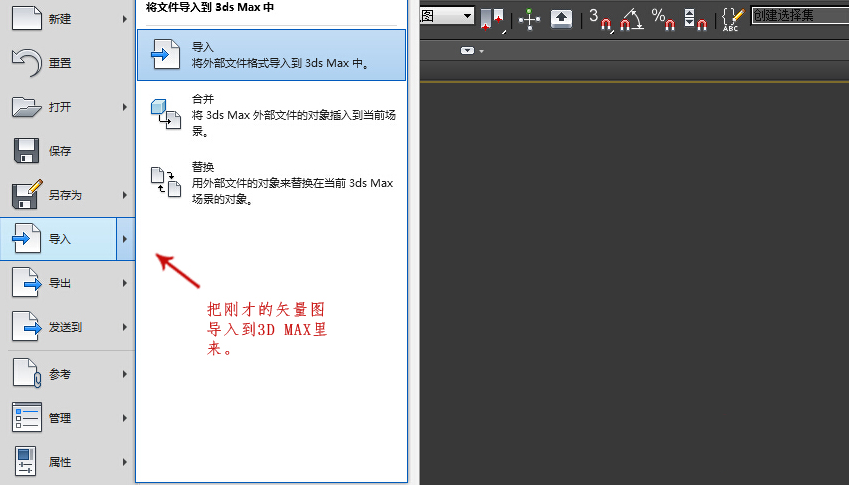Choose 导入 in the application menu
Viewport: 849px width, 485px height.
(x=58, y=239)
